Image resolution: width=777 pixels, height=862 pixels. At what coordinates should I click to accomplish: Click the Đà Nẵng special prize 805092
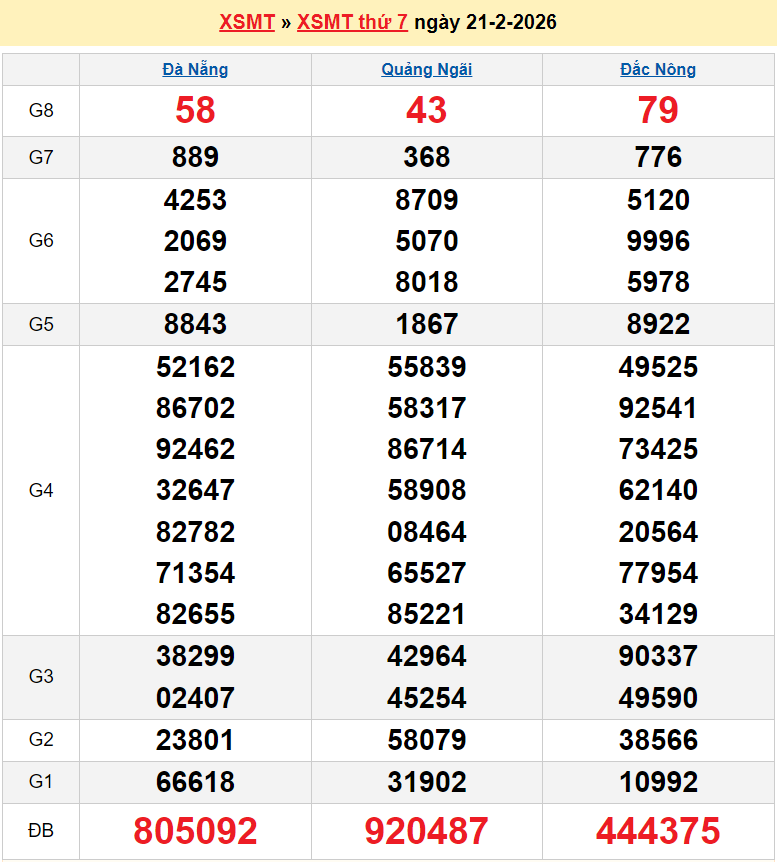click(195, 831)
